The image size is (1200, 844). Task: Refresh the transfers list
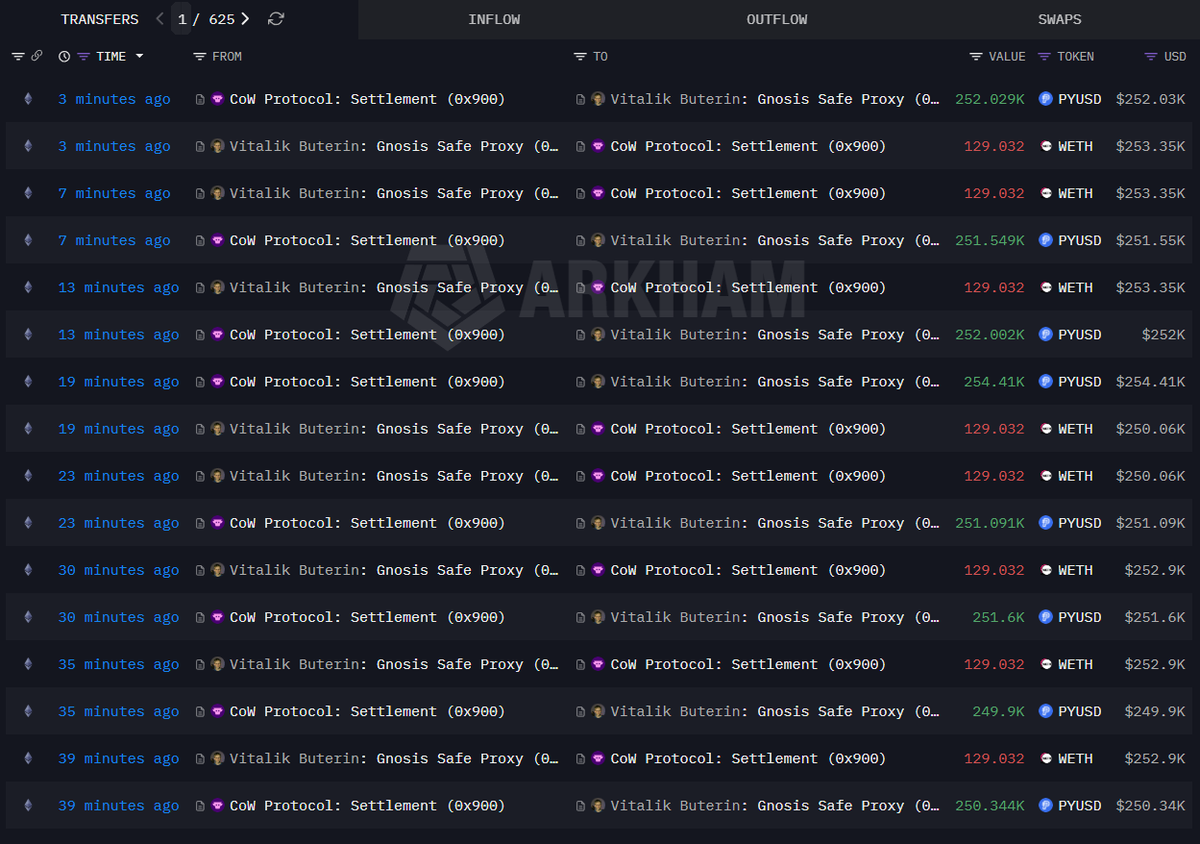point(276,19)
